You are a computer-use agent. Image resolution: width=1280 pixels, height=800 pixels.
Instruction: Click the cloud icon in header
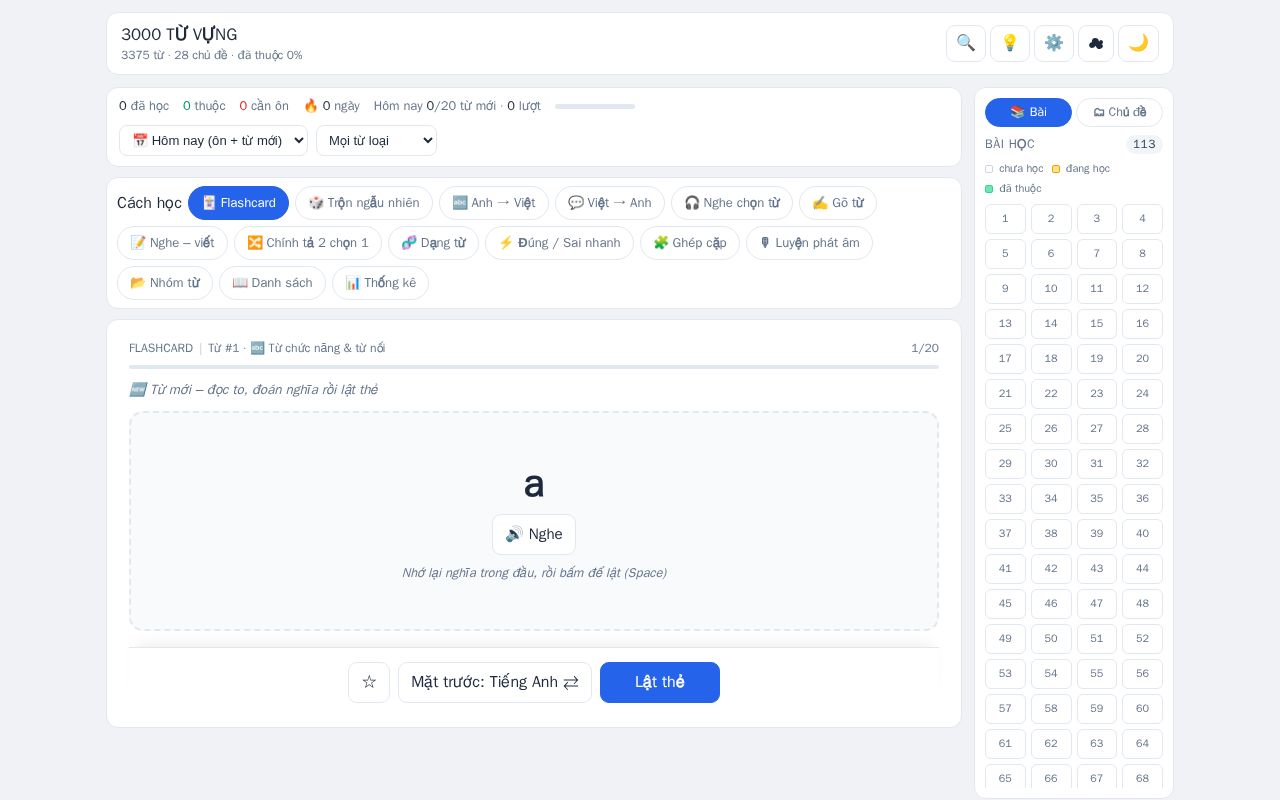1096,43
